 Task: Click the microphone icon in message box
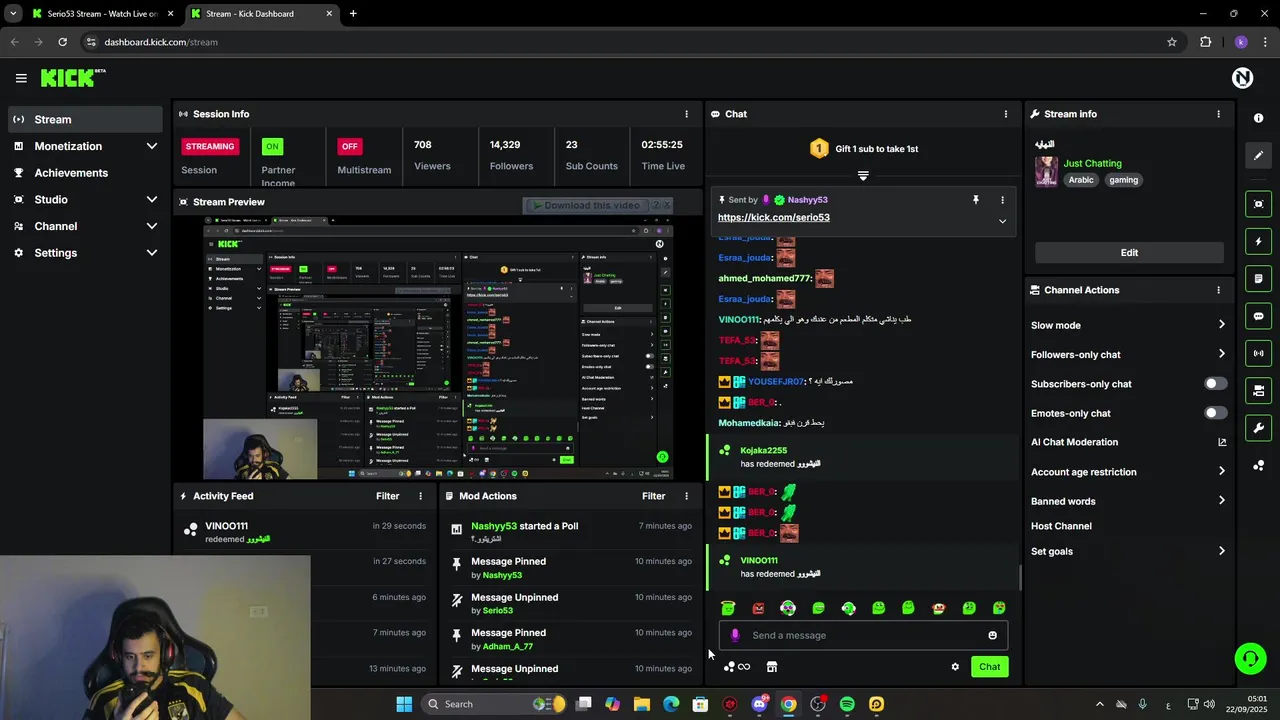pos(735,635)
